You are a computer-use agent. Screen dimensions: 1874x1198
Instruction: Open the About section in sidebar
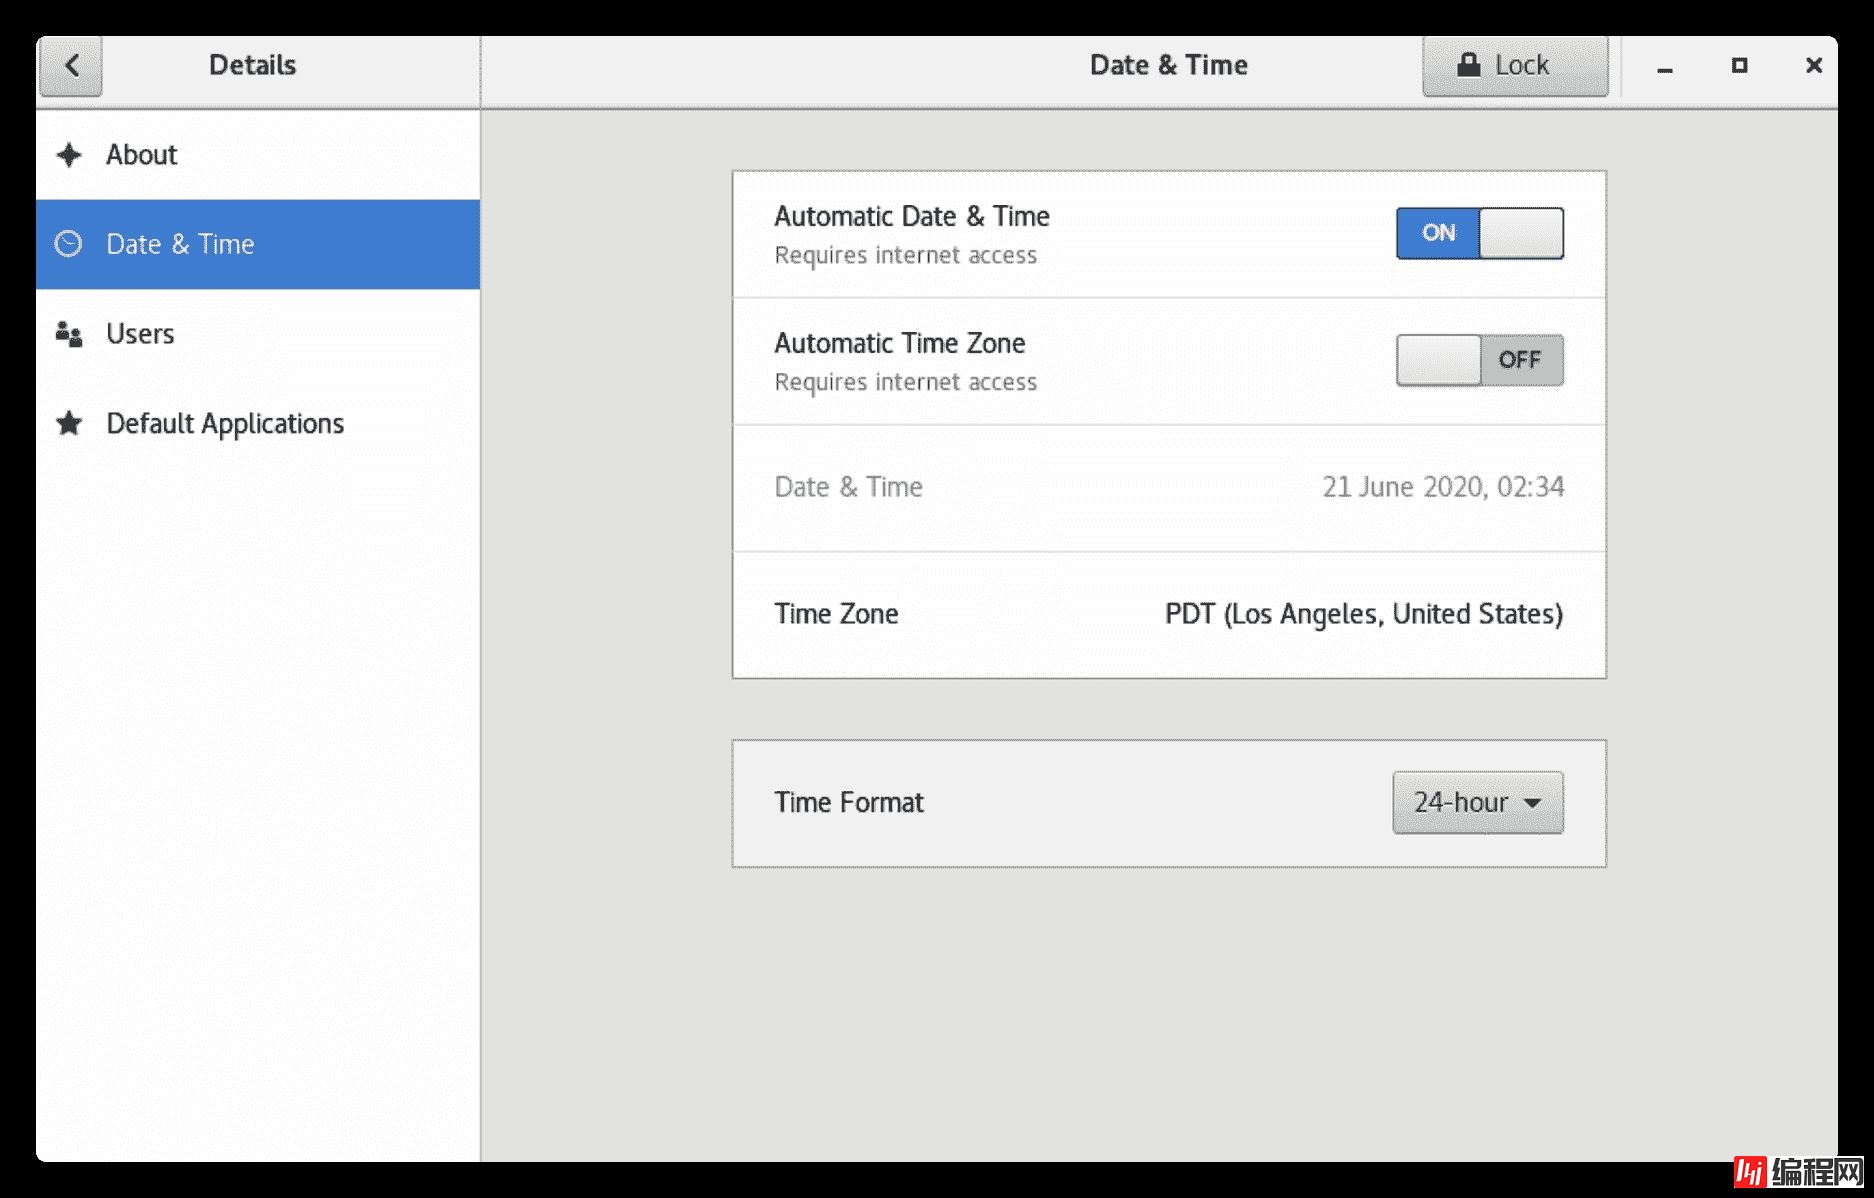(142, 155)
